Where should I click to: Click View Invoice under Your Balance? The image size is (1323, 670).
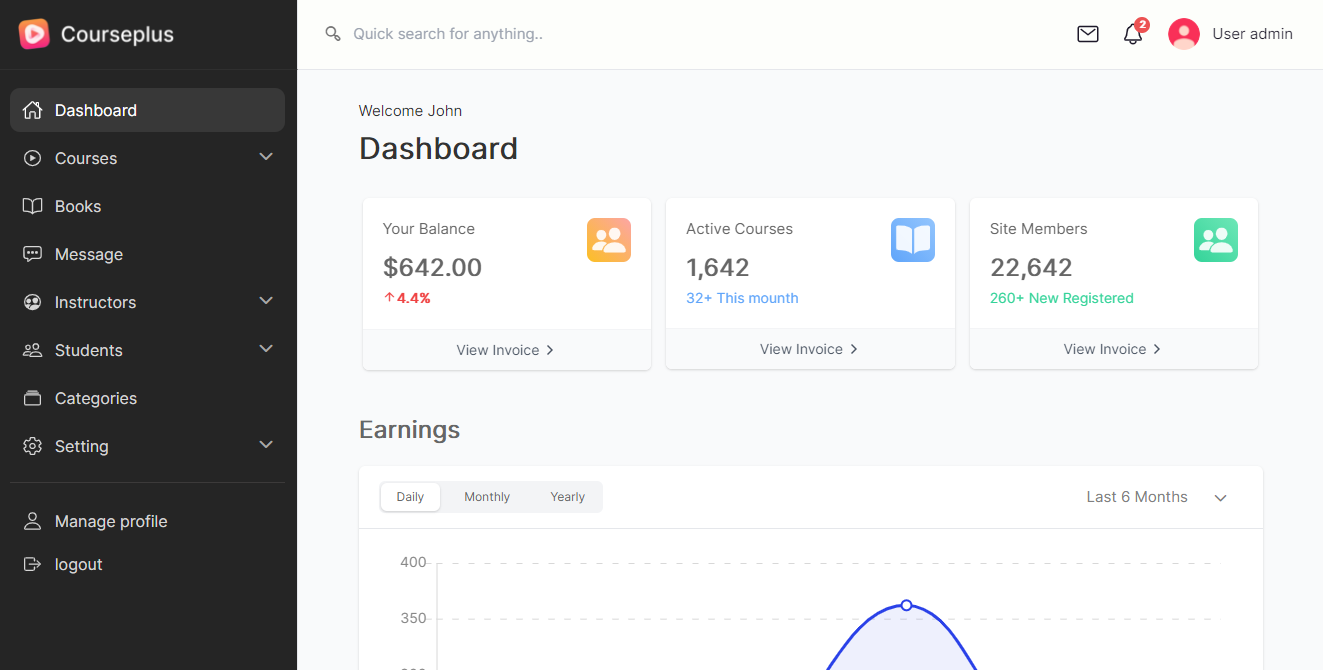pyautogui.click(x=506, y=350)
